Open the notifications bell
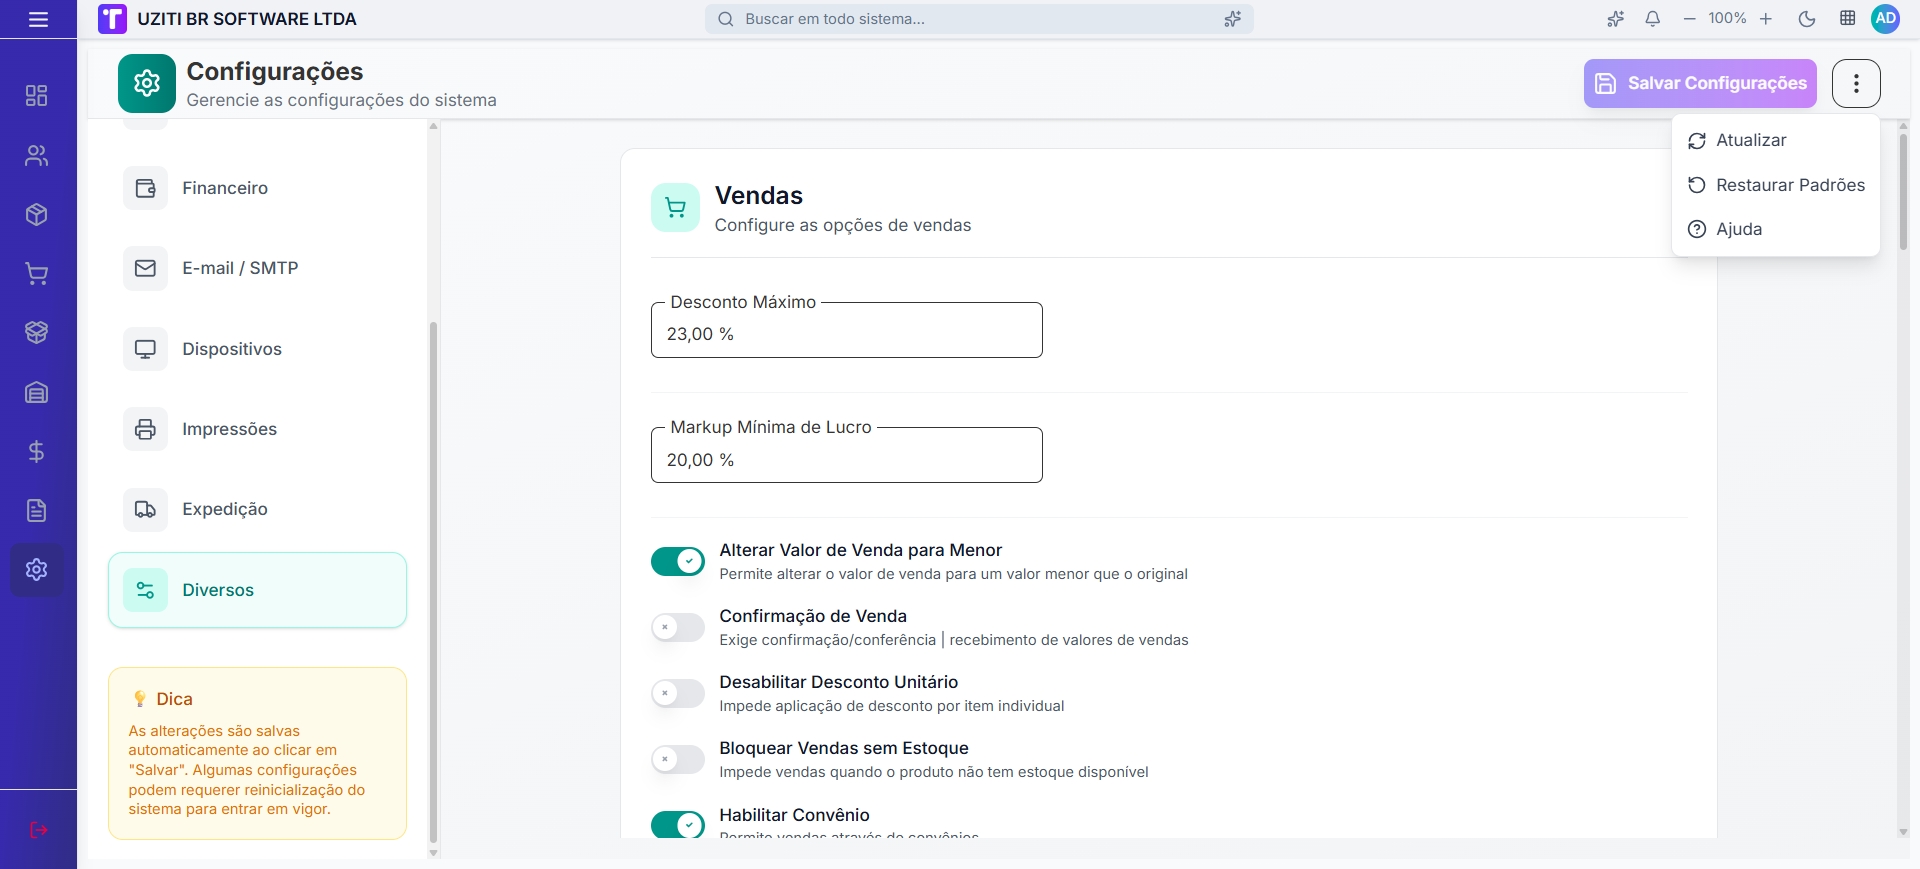 tap(1653, 19)
